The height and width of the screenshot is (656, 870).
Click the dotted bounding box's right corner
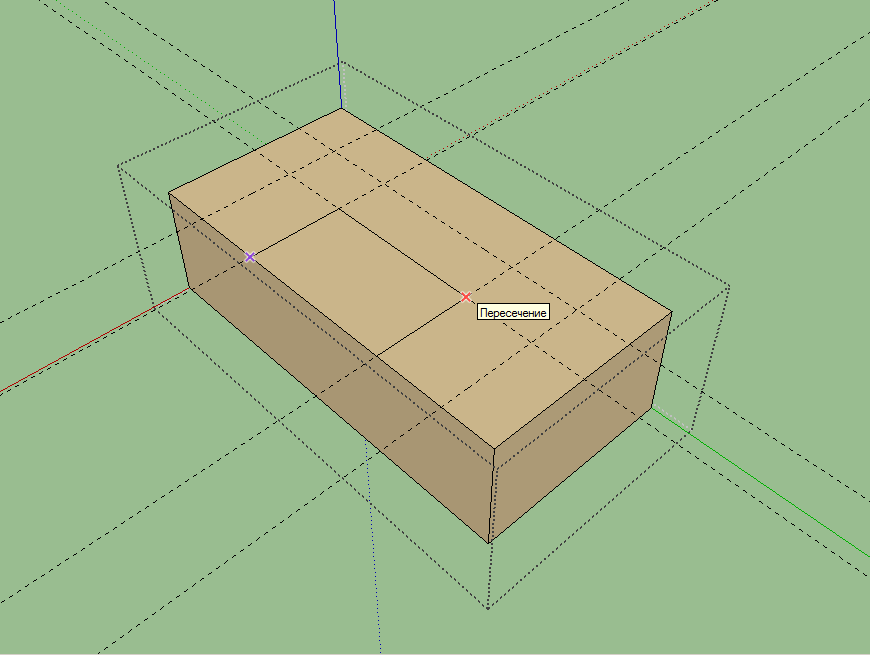point(729,288)
